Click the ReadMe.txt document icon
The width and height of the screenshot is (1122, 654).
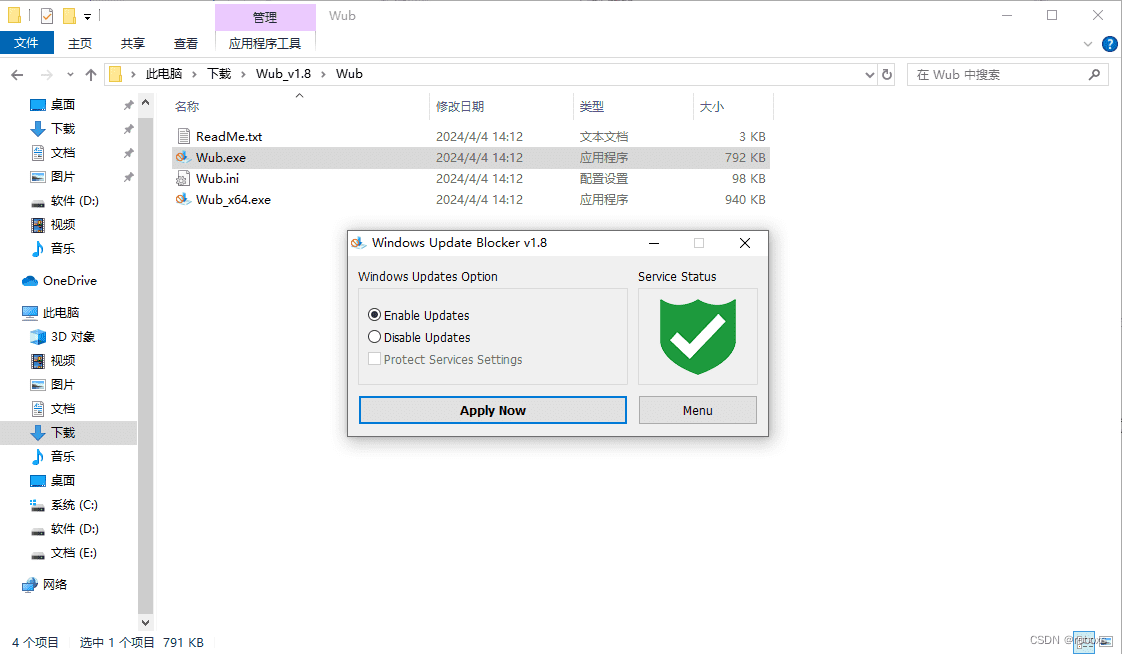click(183, 137)
